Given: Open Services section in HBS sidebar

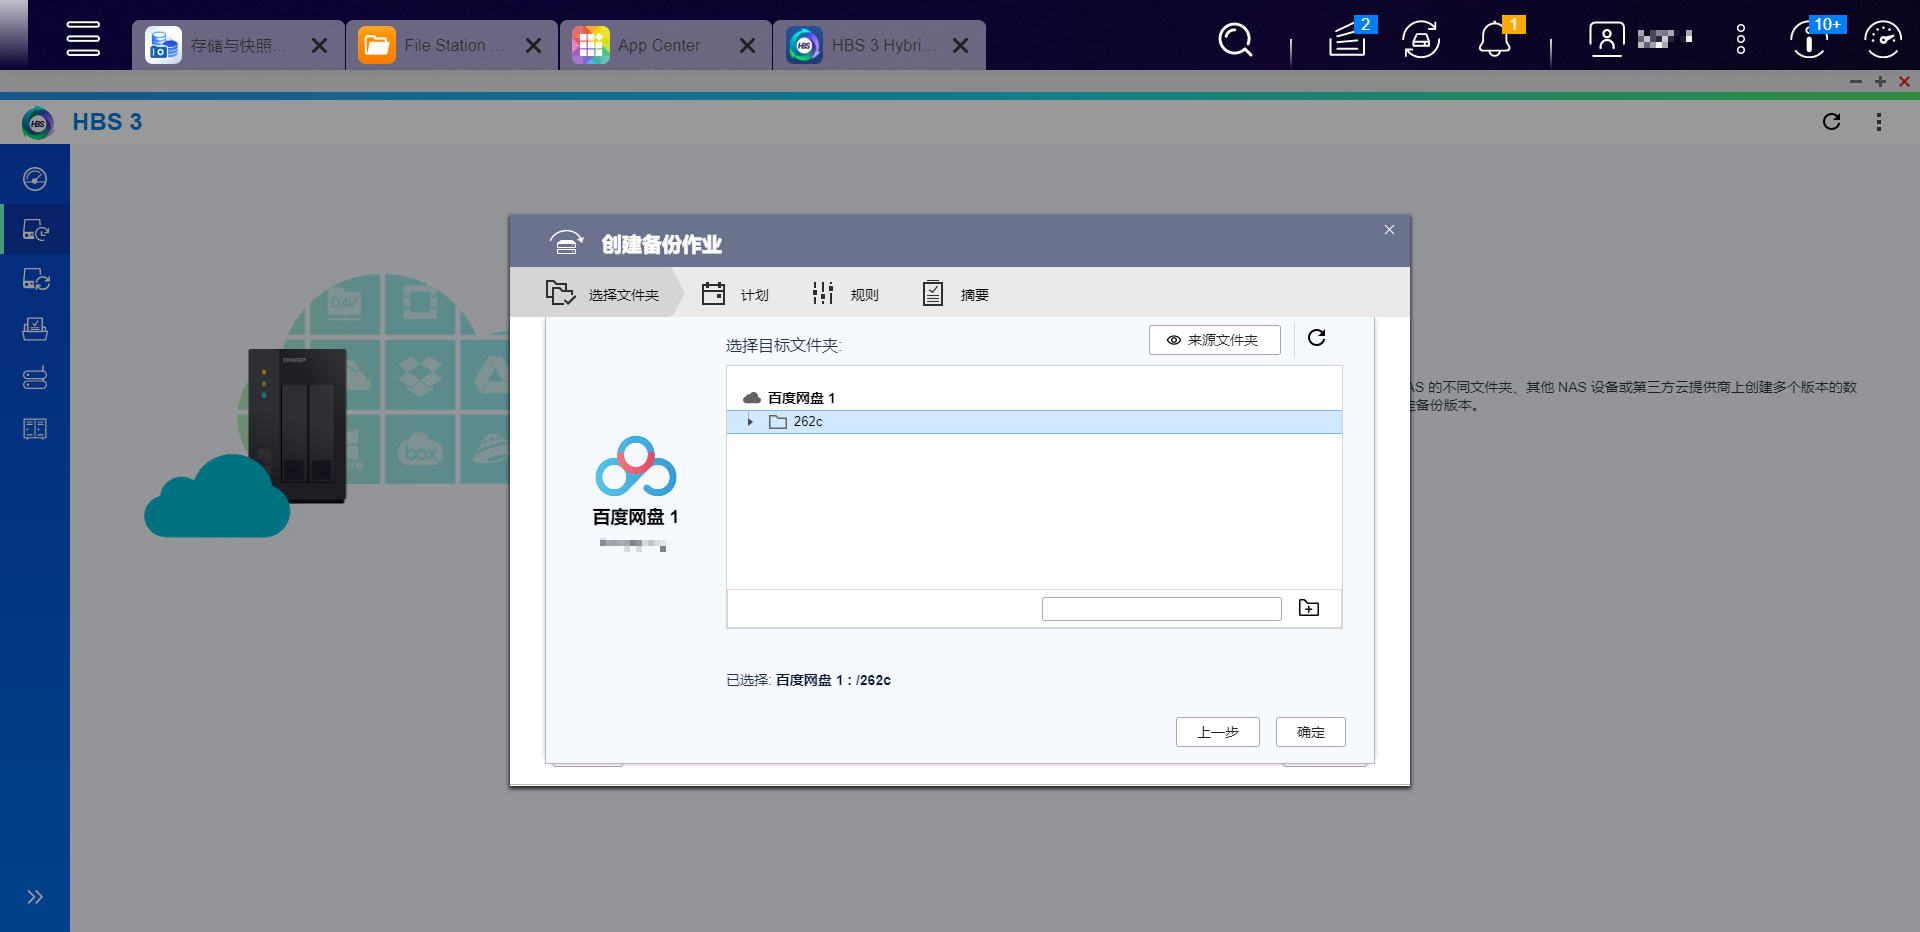Looking at the screenshot, I should [x=35, y=329].
